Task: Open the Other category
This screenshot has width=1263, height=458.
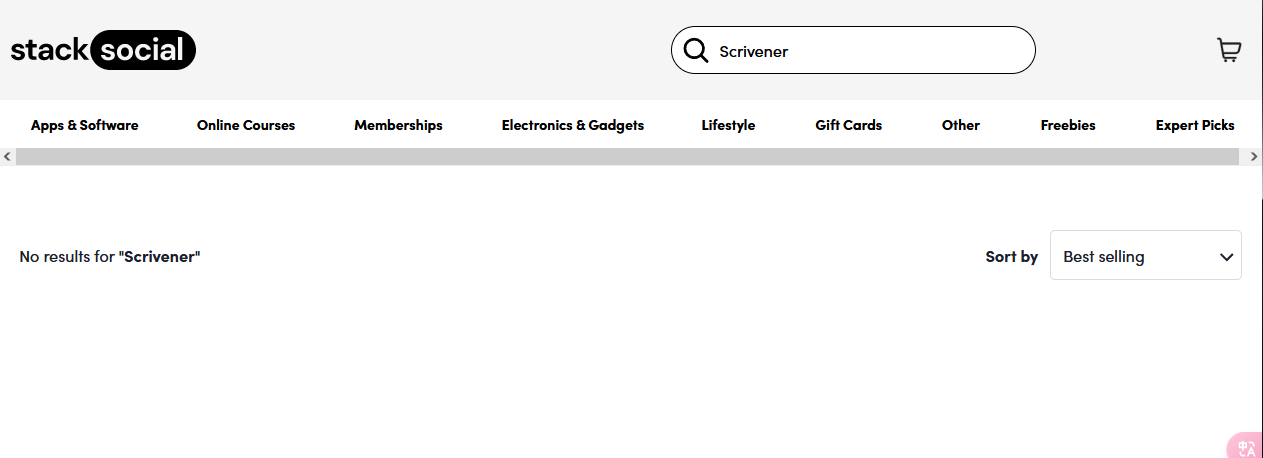Action: coord(961,125)
